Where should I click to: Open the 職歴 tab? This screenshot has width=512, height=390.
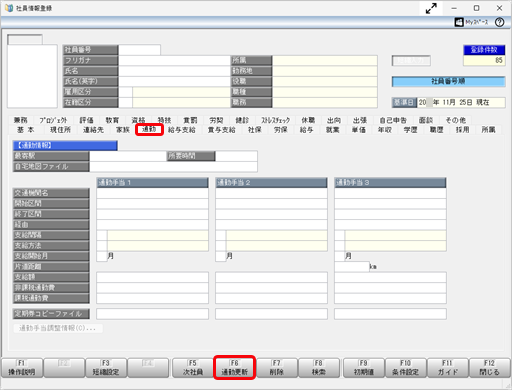[437, 130]
